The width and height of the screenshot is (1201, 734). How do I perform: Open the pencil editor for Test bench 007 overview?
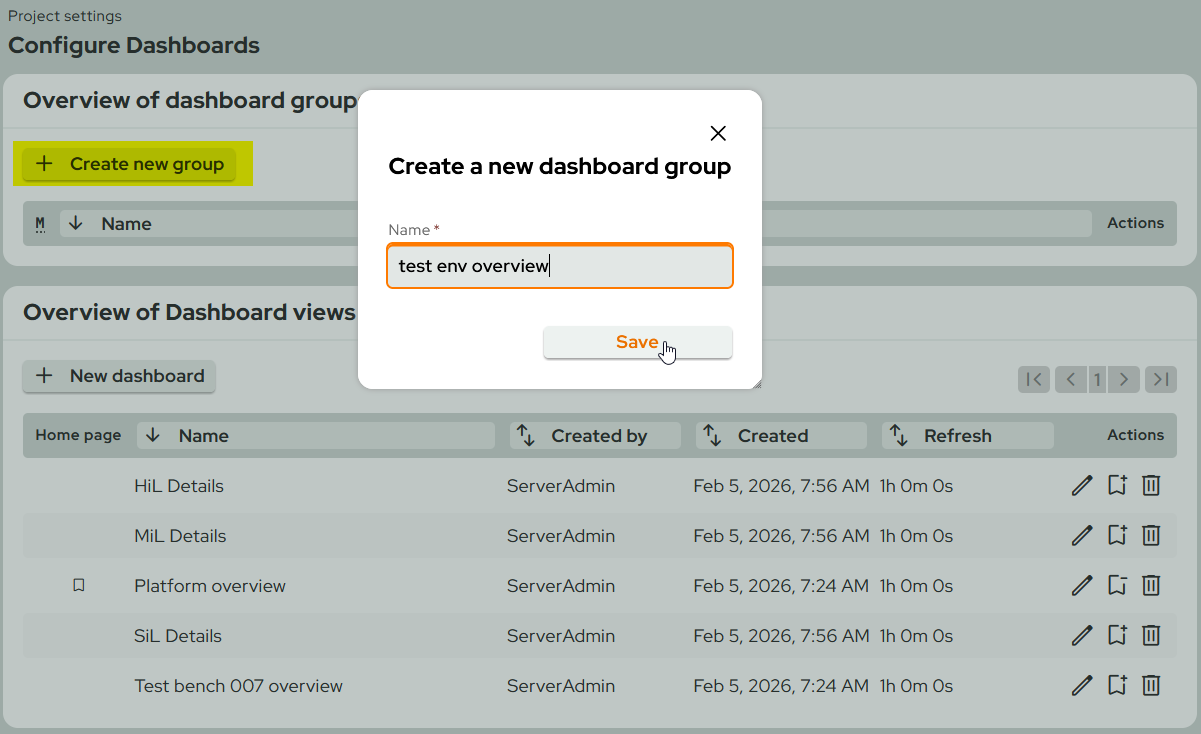point(1082,685)
